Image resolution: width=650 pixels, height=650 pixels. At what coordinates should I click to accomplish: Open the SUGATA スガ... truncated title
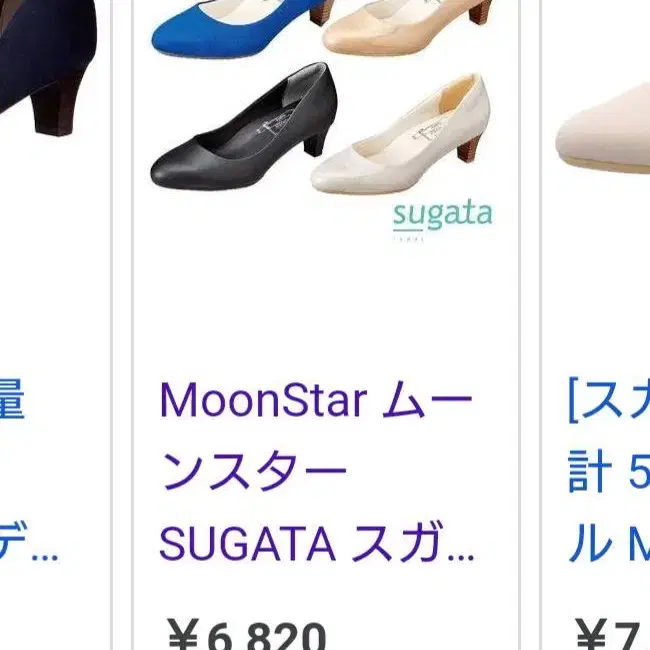[x=317, y=543]
